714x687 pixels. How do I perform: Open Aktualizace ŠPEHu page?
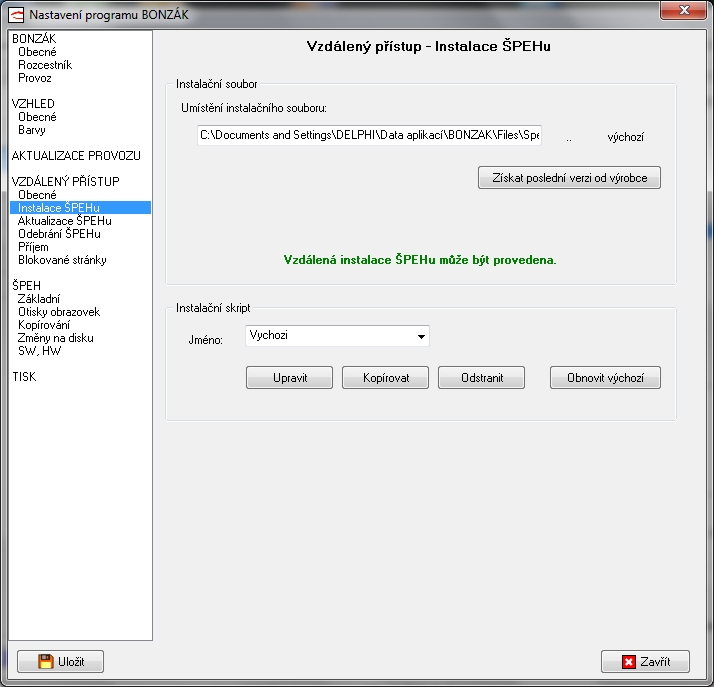65,221
